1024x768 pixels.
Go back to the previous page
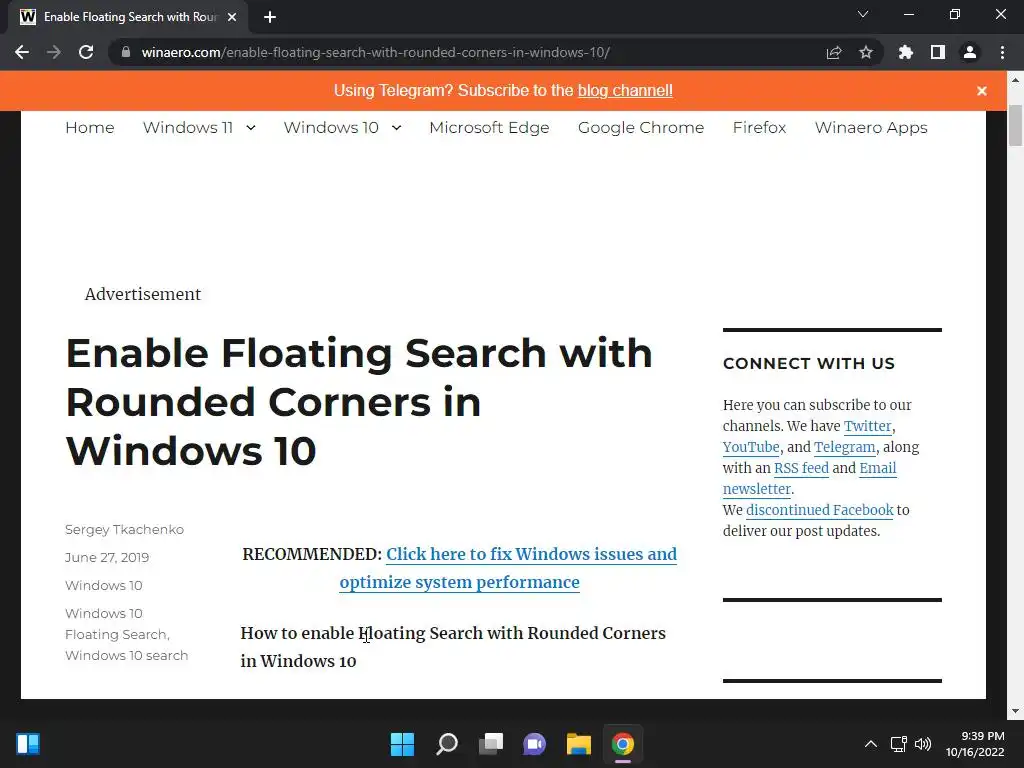22,52
